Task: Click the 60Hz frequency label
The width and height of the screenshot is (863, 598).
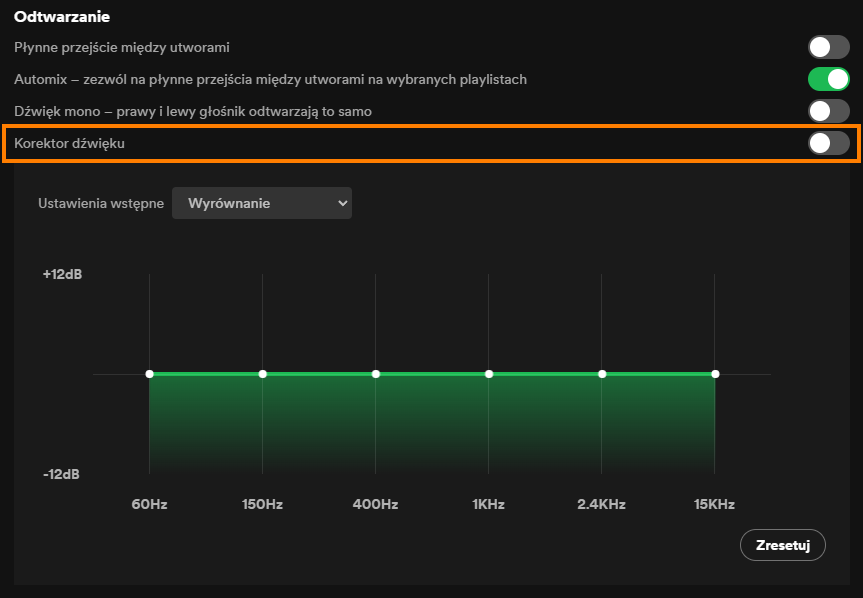Action: [149, 504]
